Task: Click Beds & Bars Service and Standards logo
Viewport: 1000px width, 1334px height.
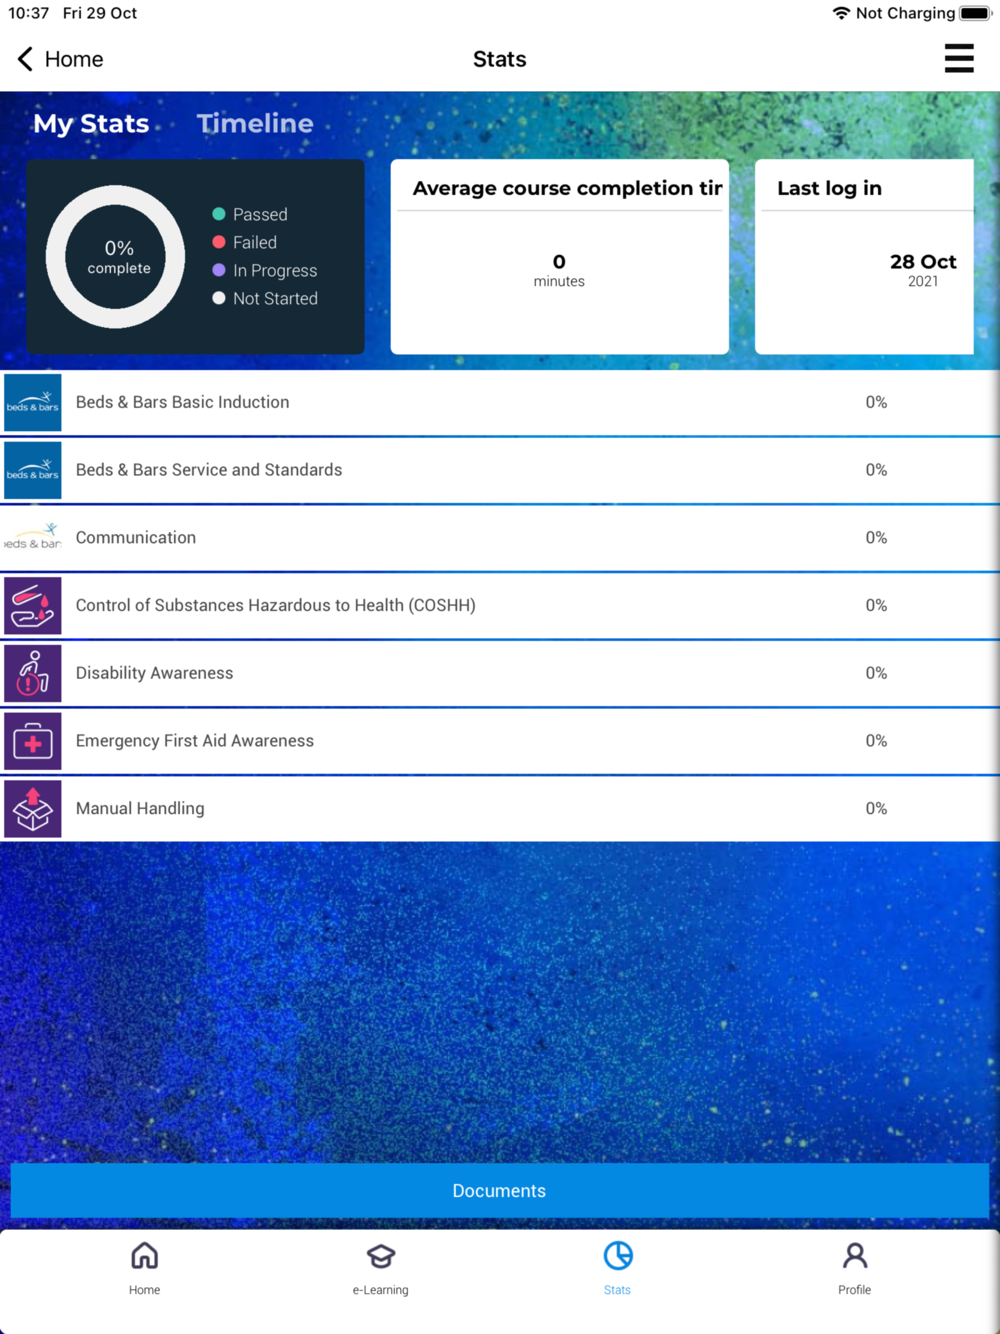Action: (x=33, y=470)
